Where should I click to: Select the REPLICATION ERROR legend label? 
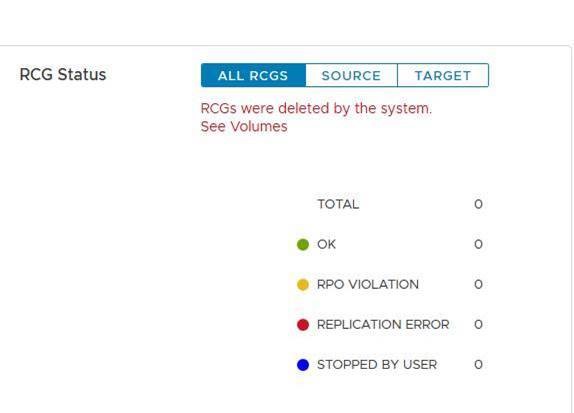point(383,324)
